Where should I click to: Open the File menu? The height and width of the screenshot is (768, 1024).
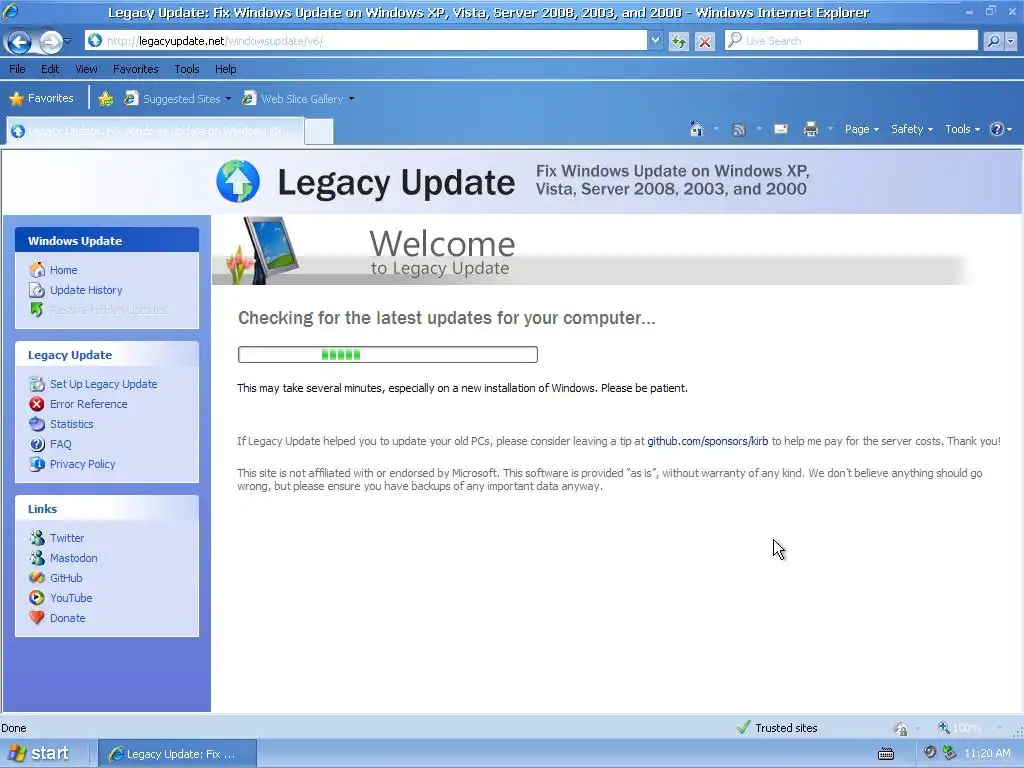[x=18, y=69]
